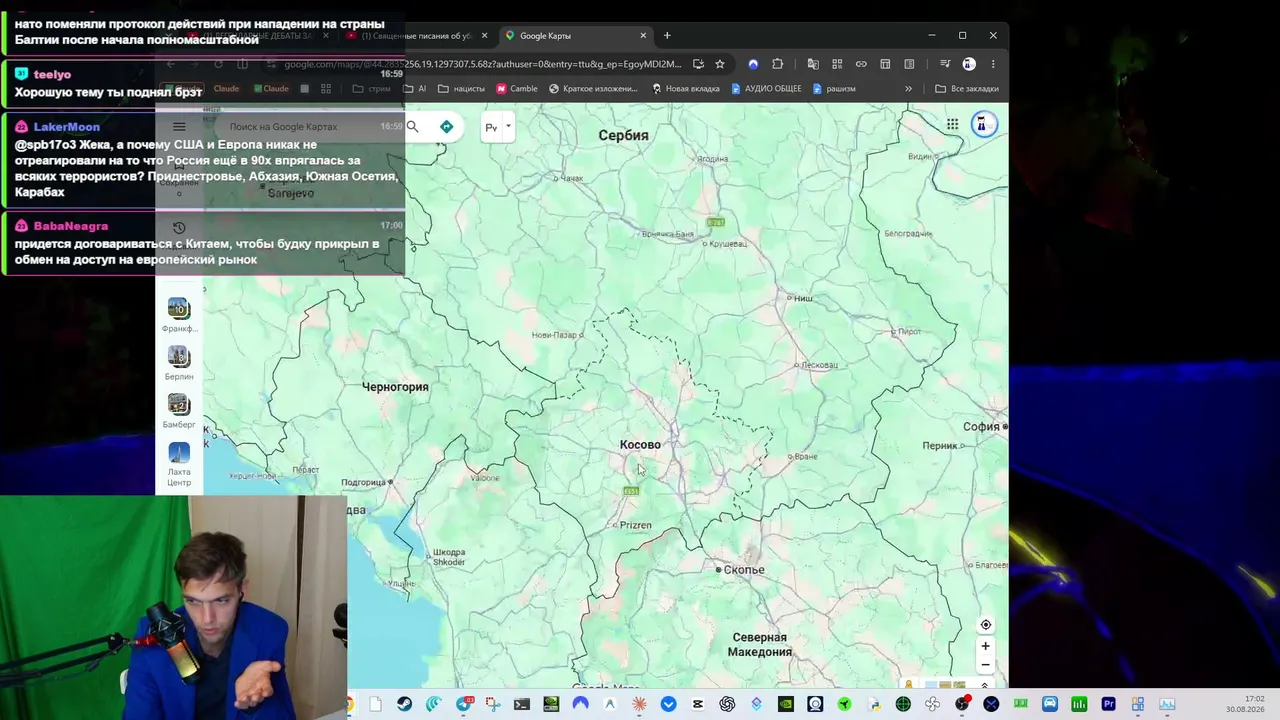The width and height of the screenshot is (1280, 720).
Task: Click teelyo username in chat overlay
Action: [x=52, y=74]
